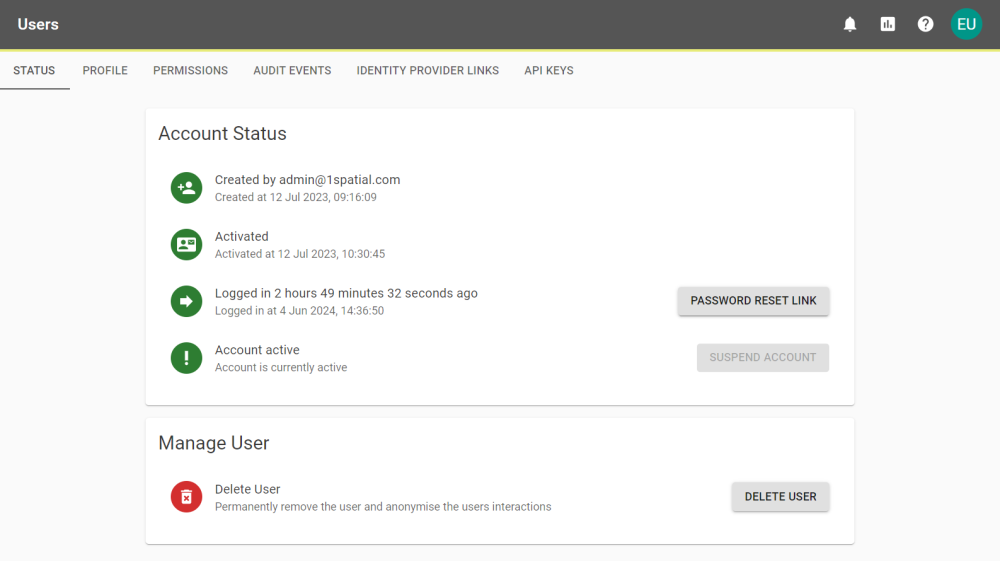Open the EU user avatar menu

point(966,24)
